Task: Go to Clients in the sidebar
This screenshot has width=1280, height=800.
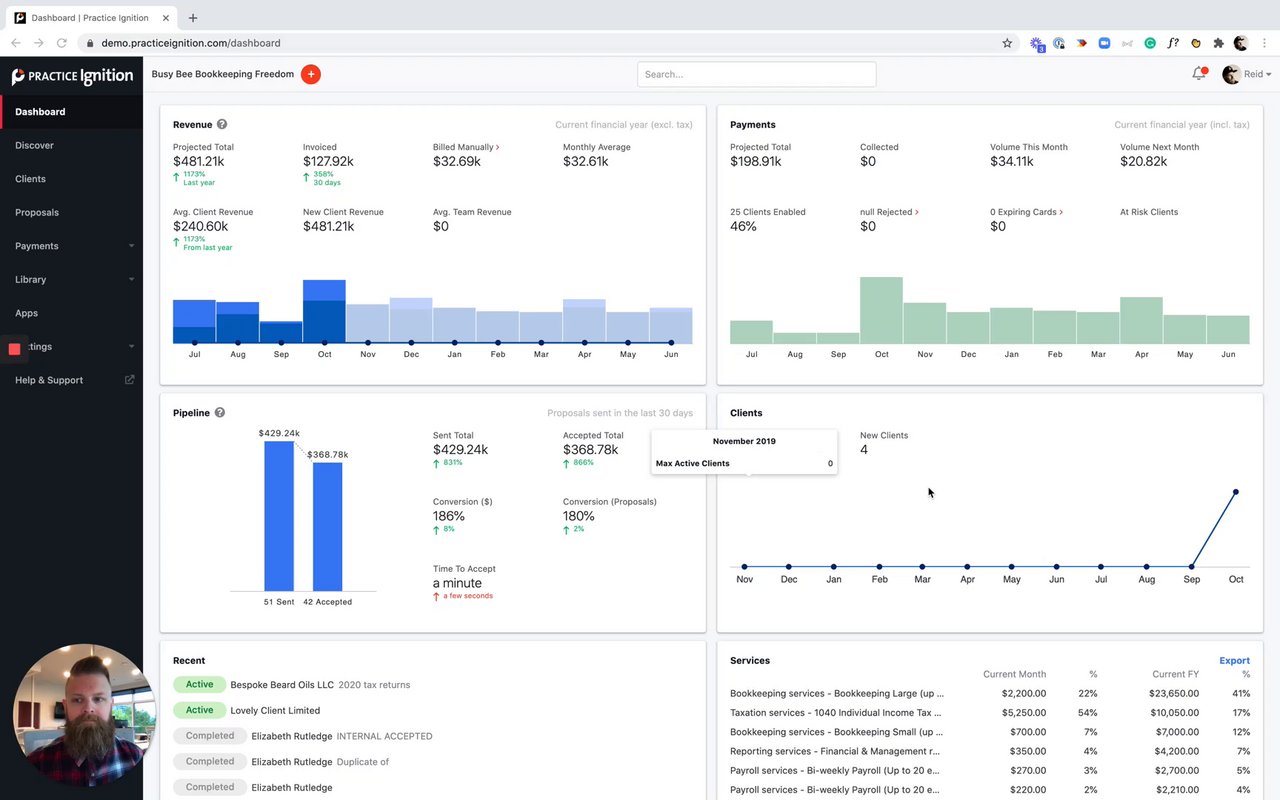Action: (x=31, y=179)
